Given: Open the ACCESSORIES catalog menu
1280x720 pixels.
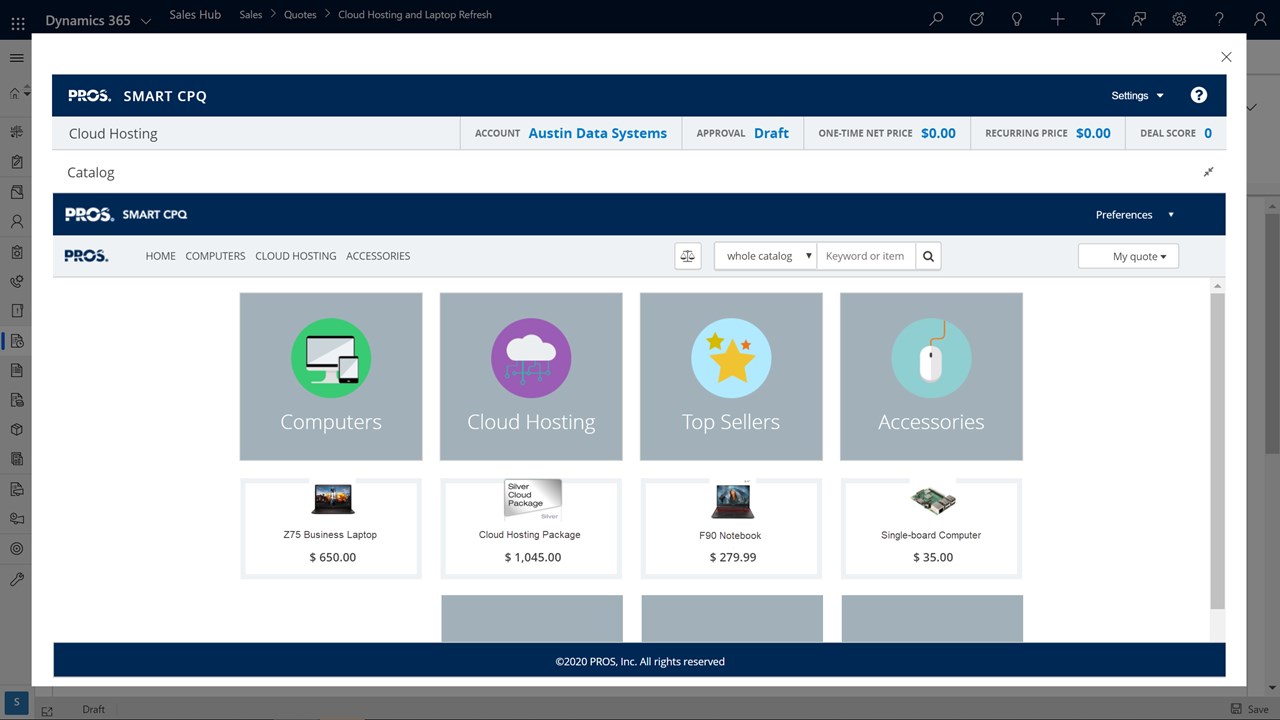Looking at the screenshot, I should pyautogui.click(x=378, y=256).
